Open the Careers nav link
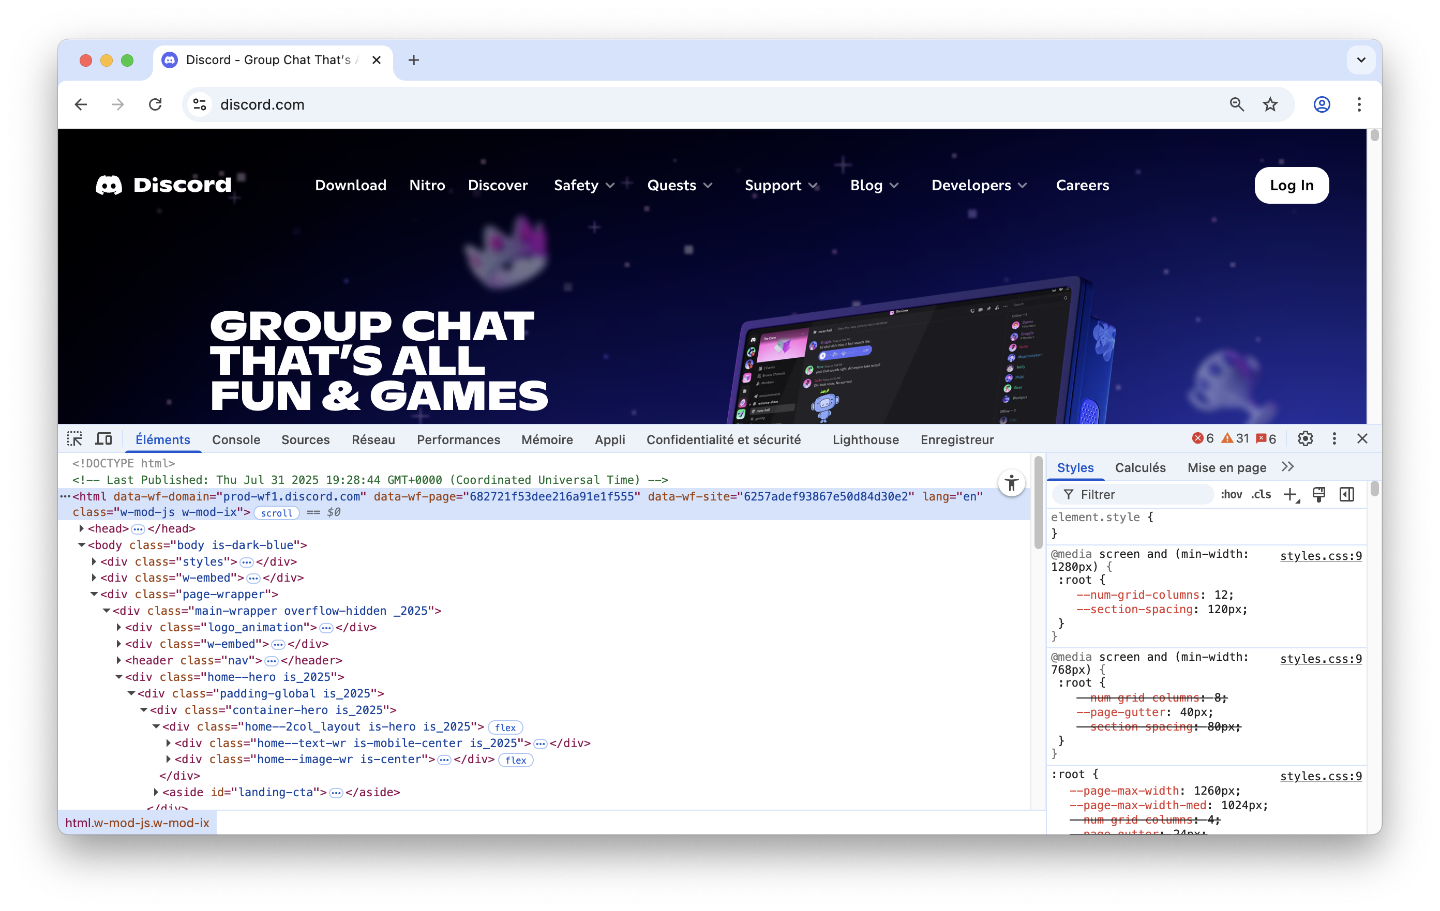 [1083, 185]
